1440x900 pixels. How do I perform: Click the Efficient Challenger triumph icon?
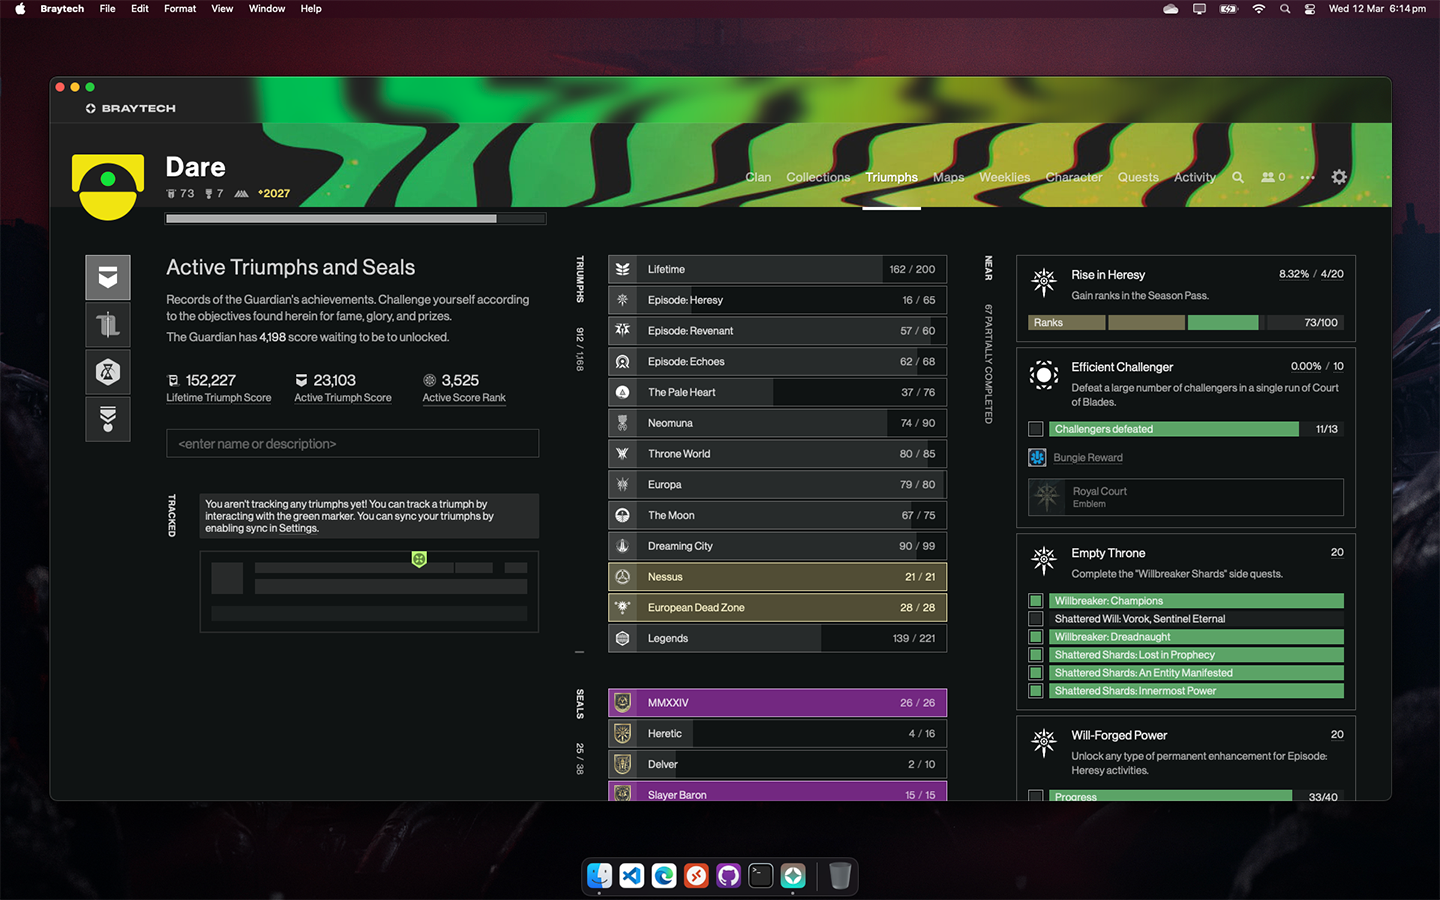(x=1044, y=375)
